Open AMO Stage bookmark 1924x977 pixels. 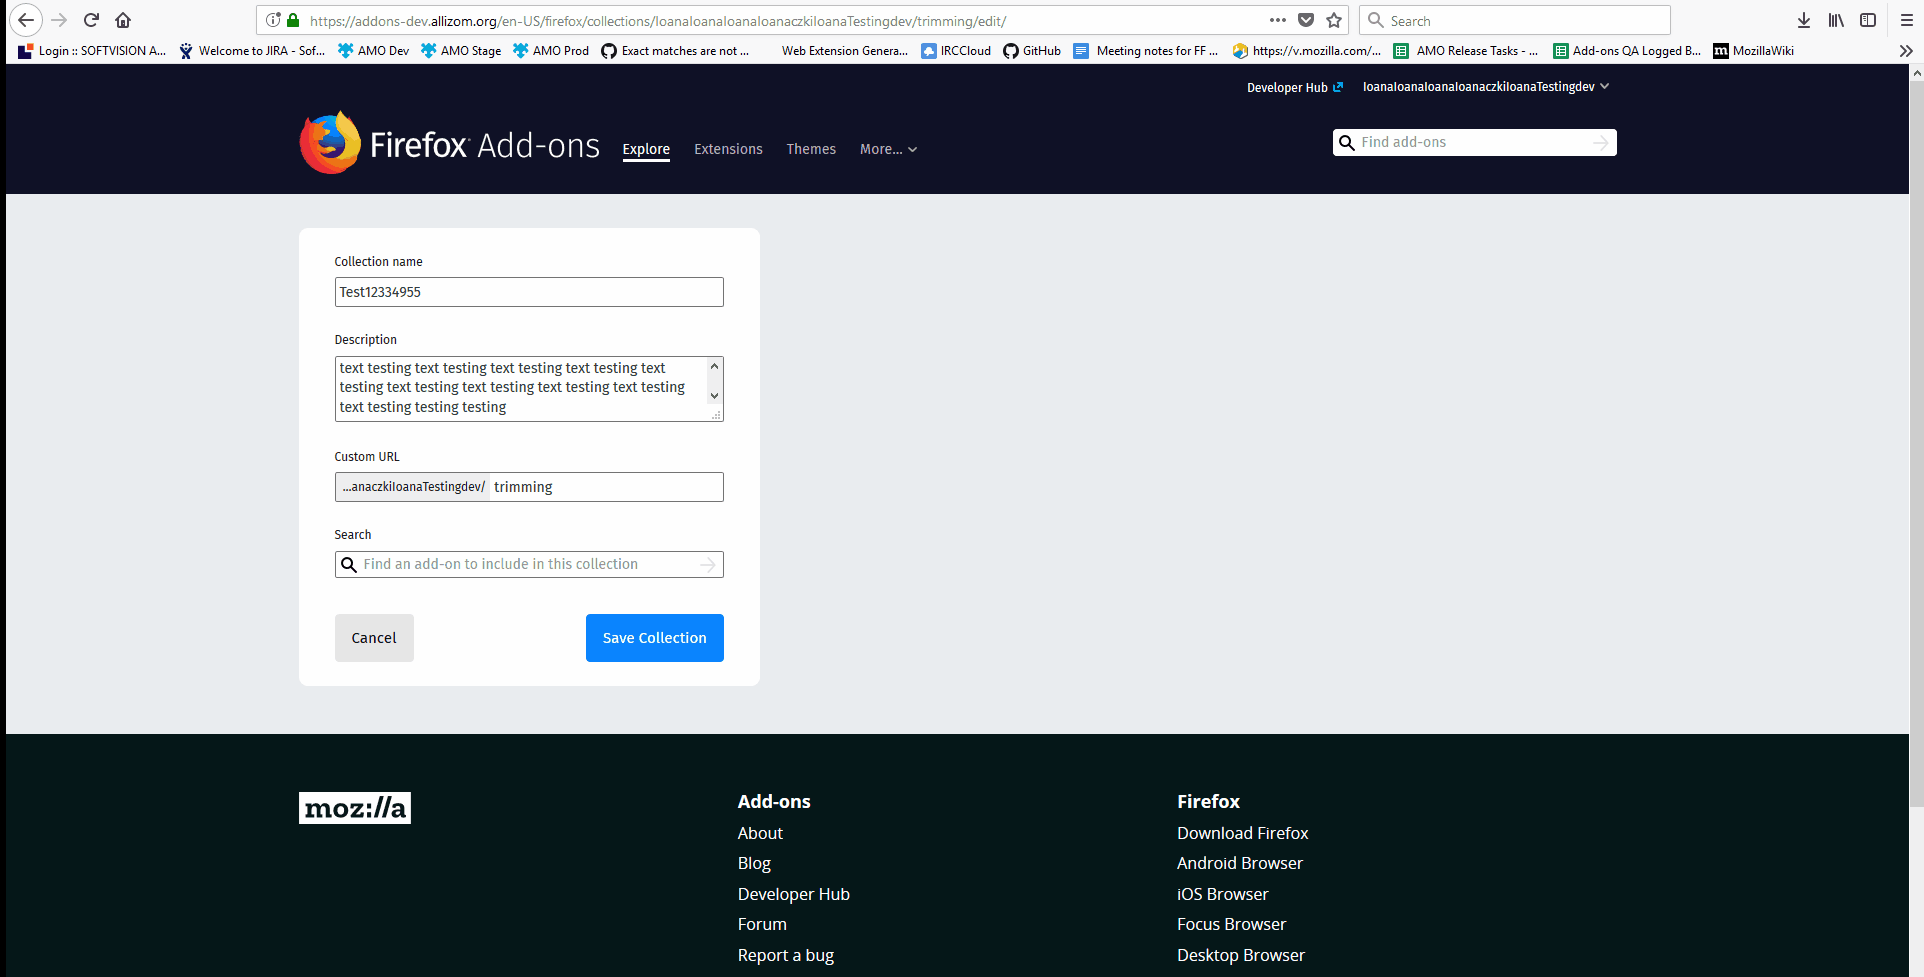[x=461, y=51]
